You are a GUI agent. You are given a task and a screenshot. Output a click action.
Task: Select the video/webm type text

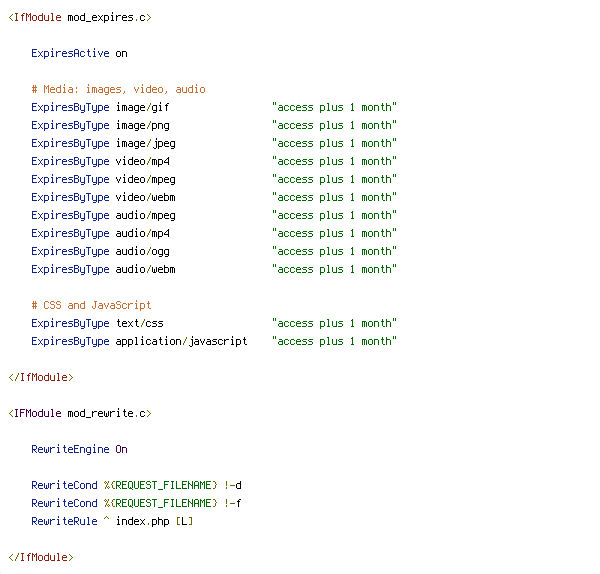[146, 197]
